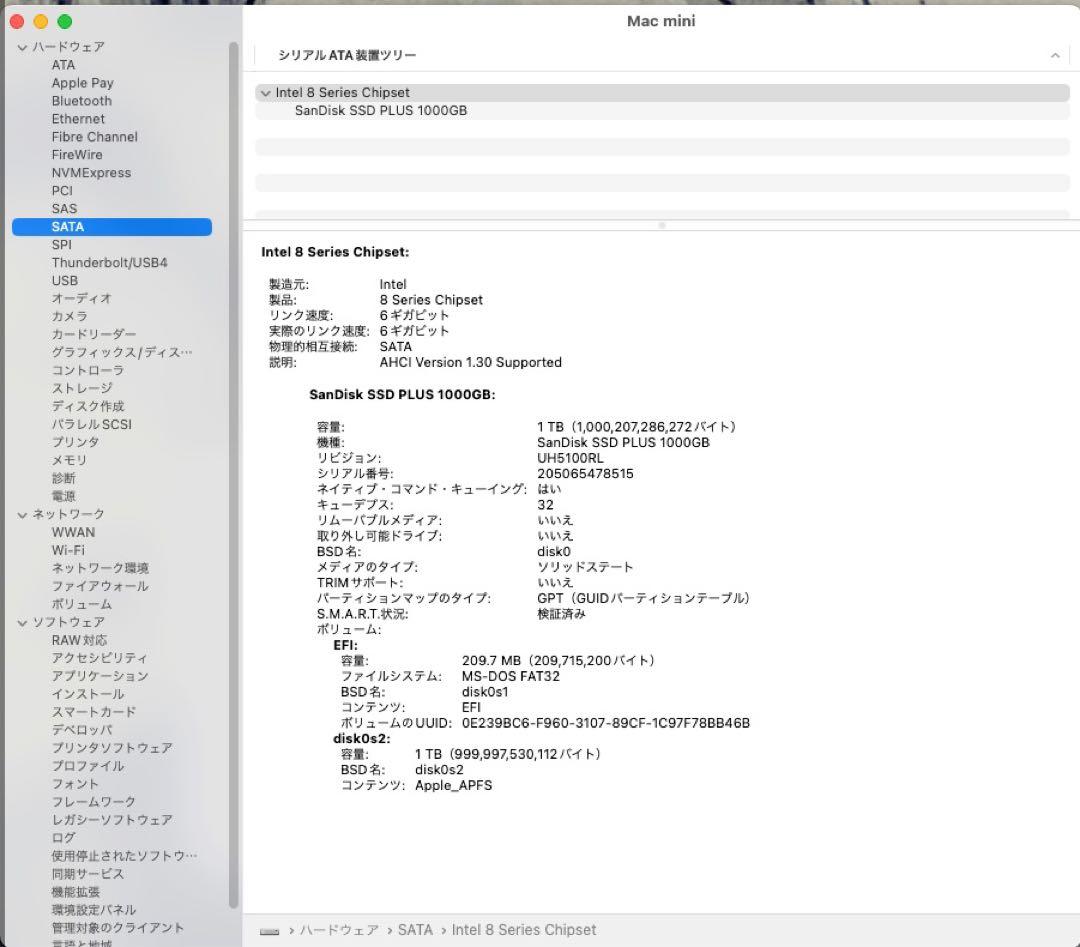Collapse the Intel 8 Series Chipset entry
The image size is (1080, 947).
[x=266, y=93]
